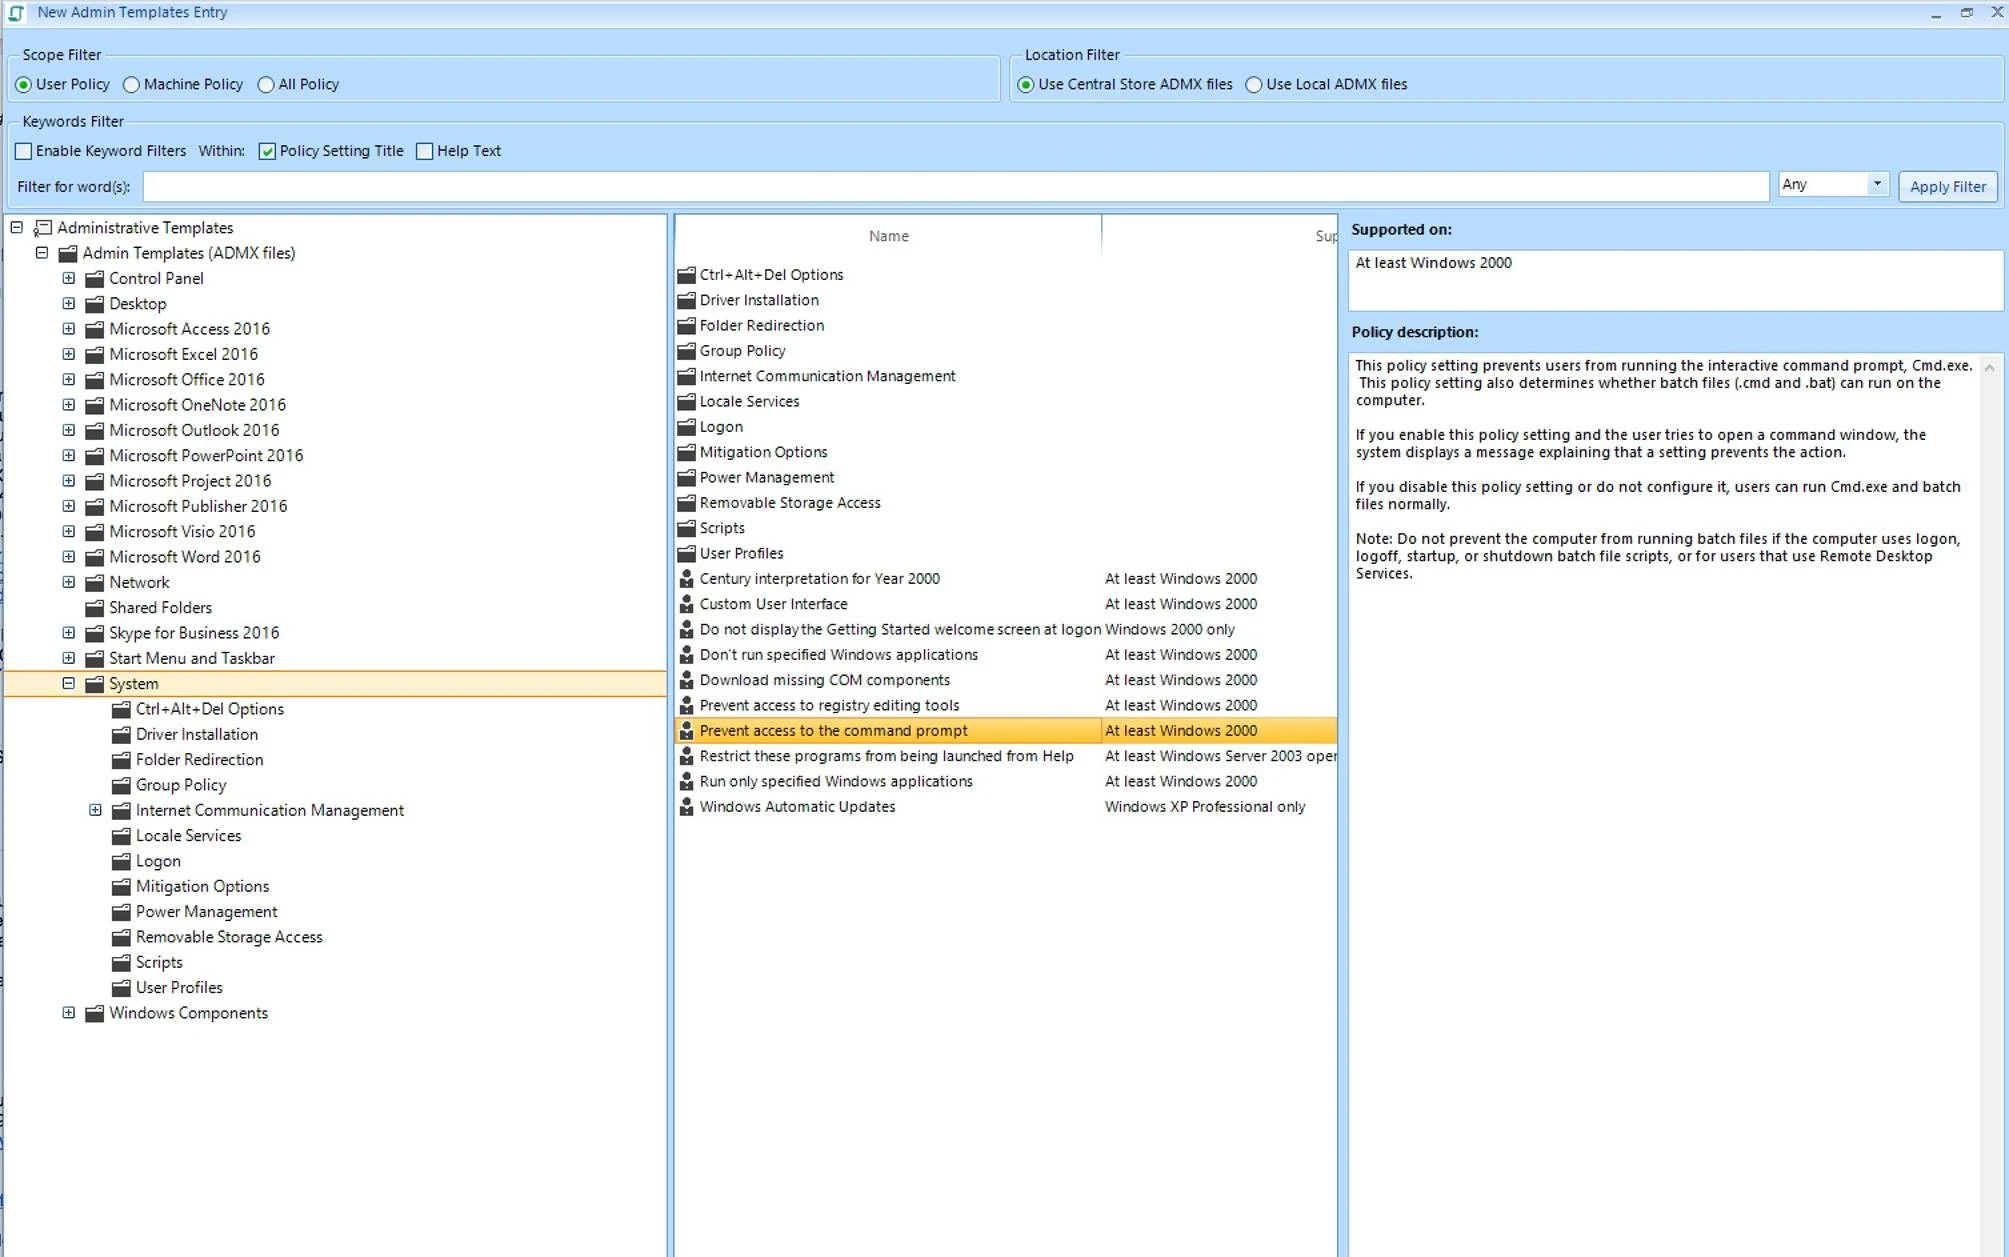Click the Name column header
The width and height of the screenshot is (2009, 1257).
[x=888, y=236]
